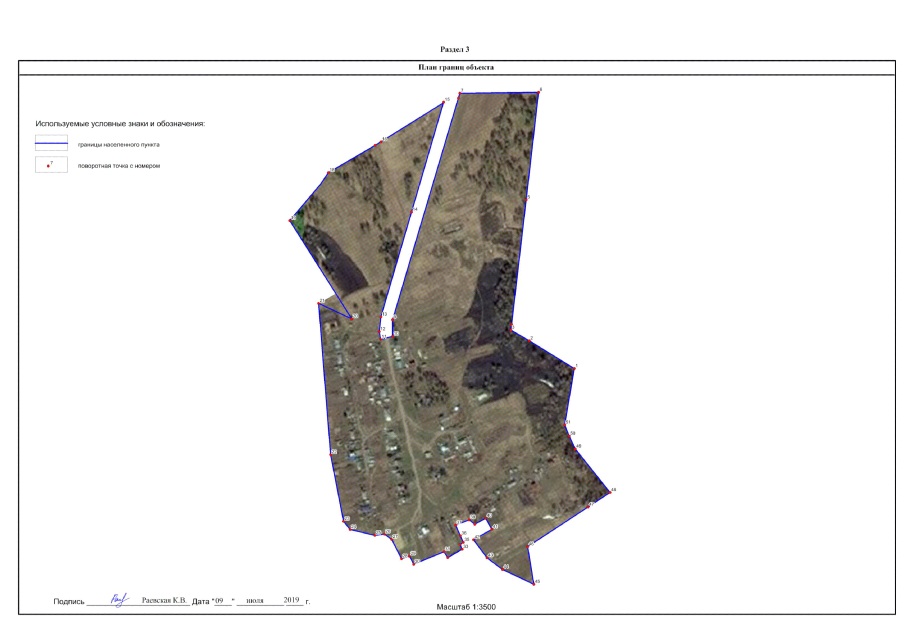
Task: Click turning point 48 on the eastern corner
Action: pos(609,492)
